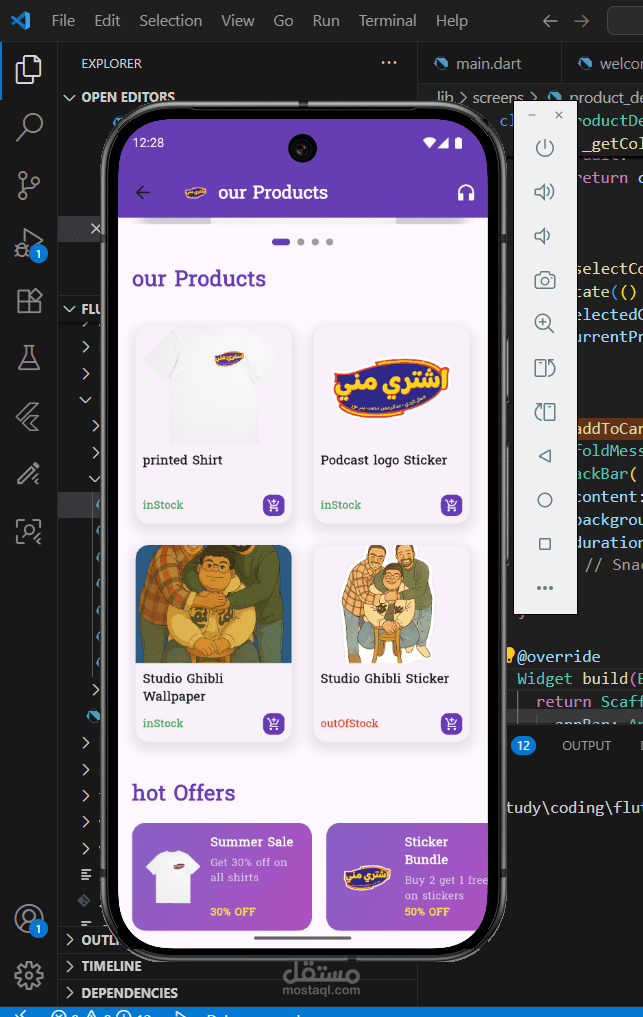This screenshot has height=1017, width=643.
Task: Go forward with editor navigation arrow
Action: pos(581,21)
